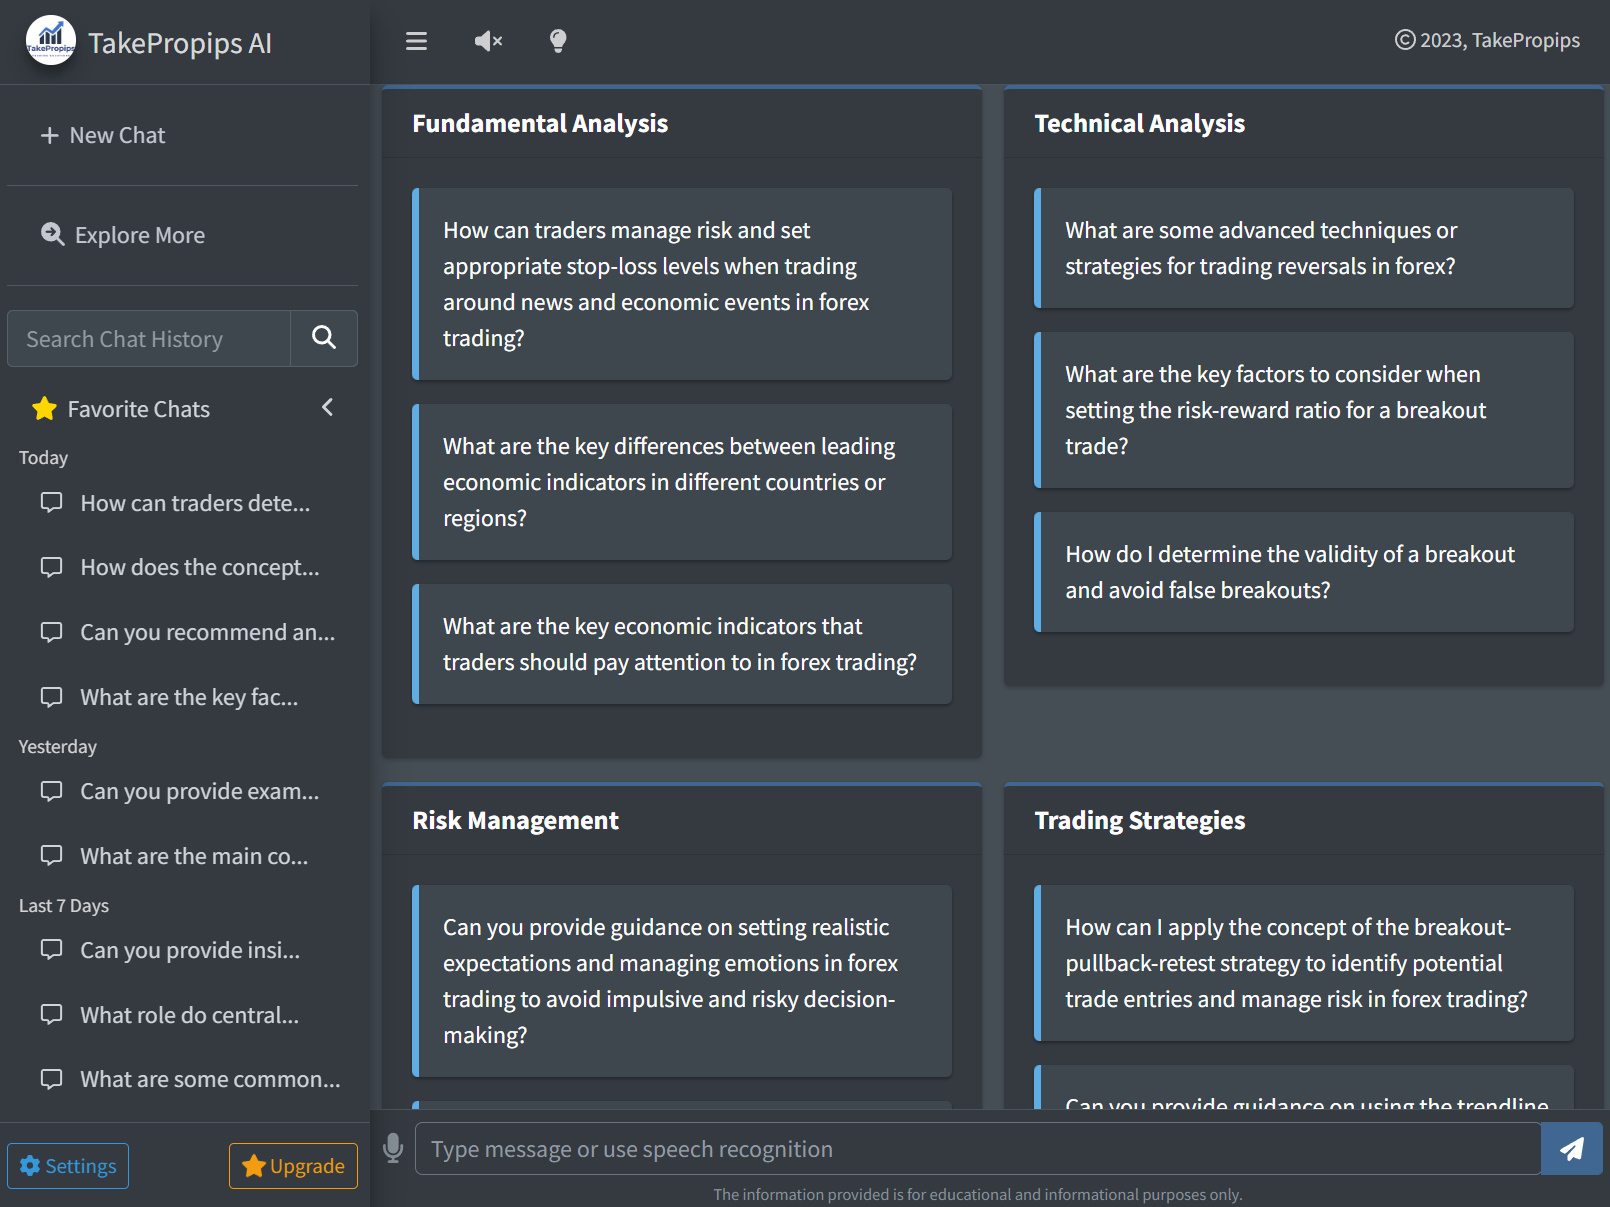Select prompt about avoiding false breakouts
The width and height of the screenshot is (1610, 1207).
(1304, 572)
